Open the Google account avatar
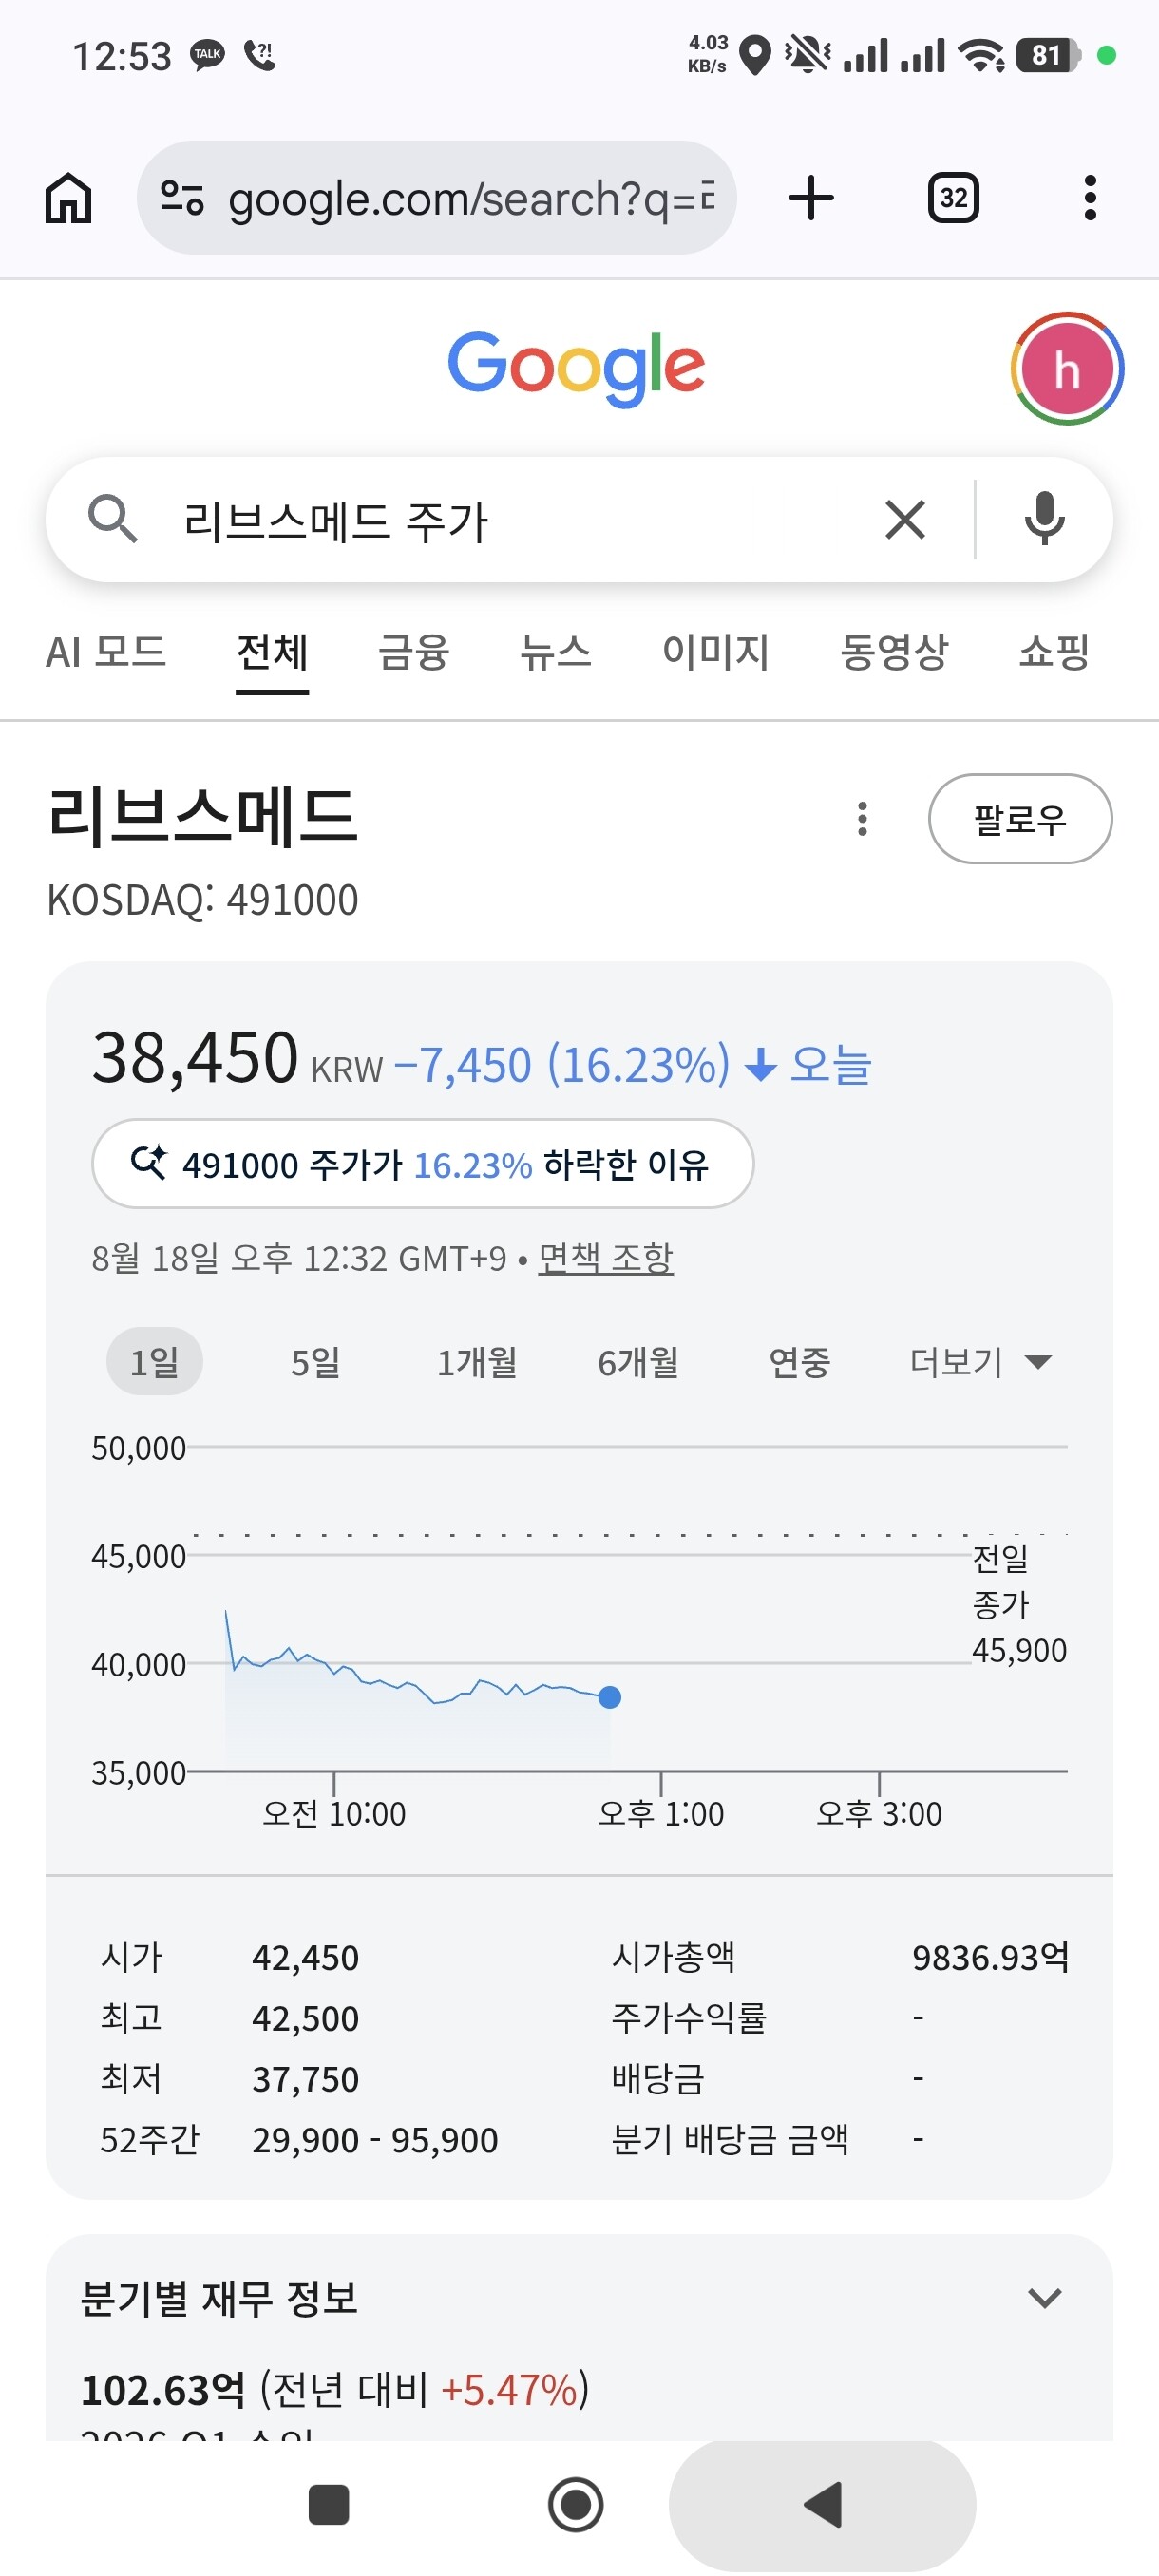The image size is (1159, 2576). coord(1067,369)
